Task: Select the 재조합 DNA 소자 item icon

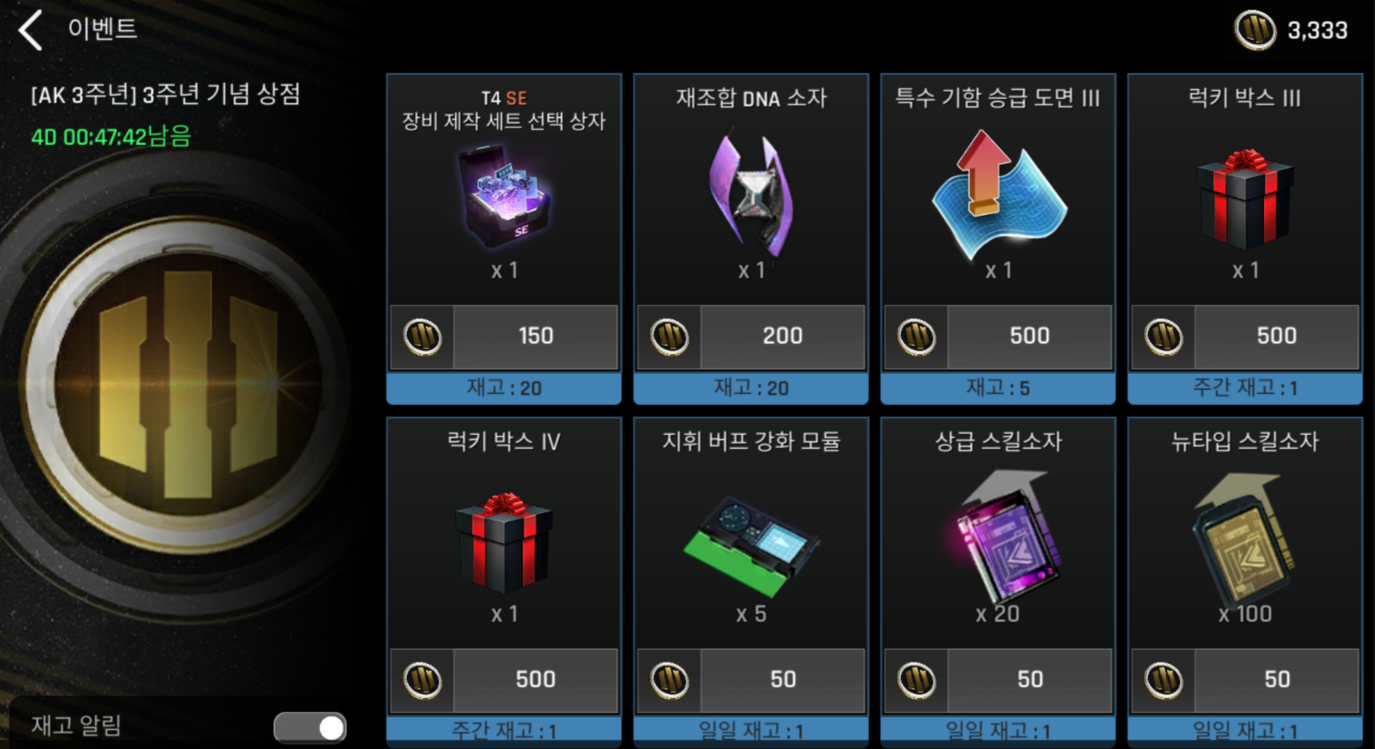Action: 750,194
